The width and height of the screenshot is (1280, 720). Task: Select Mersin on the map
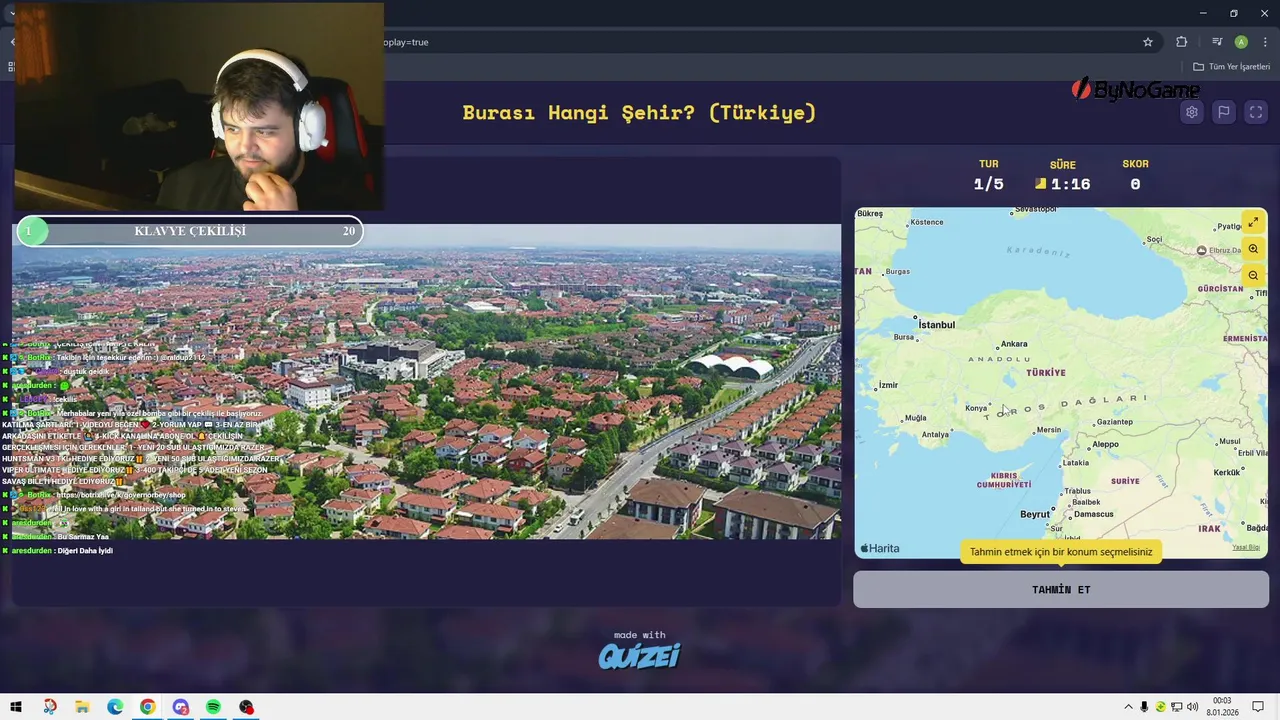click(1049, 430)
